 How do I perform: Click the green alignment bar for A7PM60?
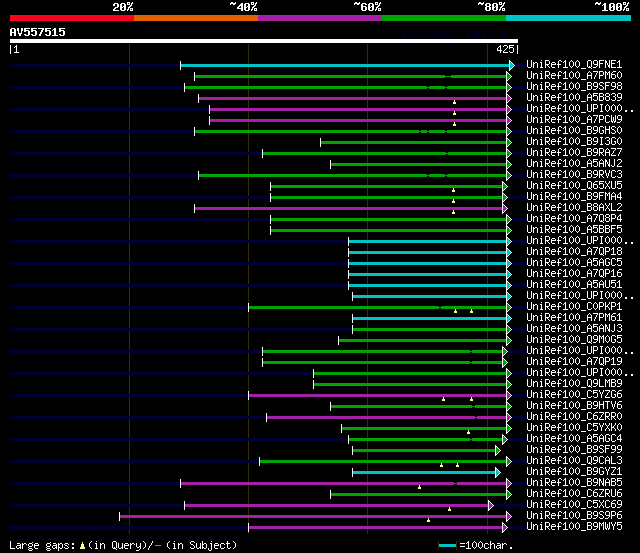point(350,76)
